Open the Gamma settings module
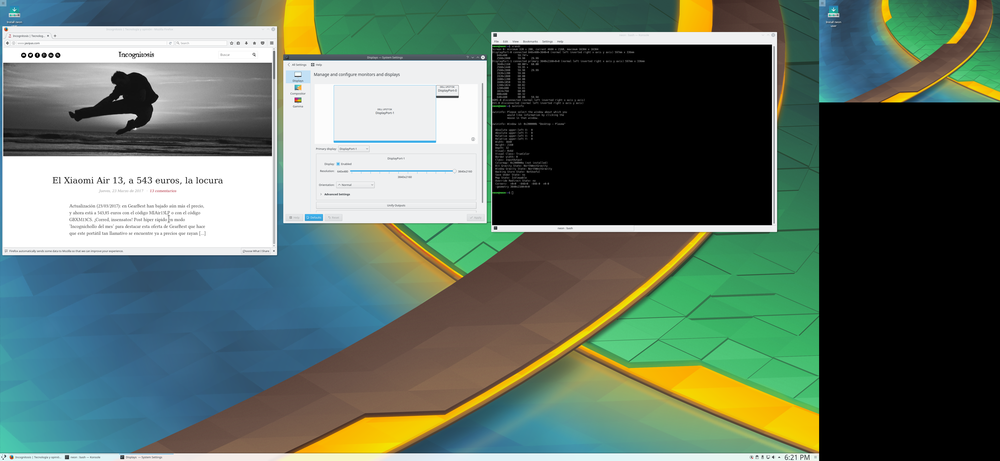Image resolution: width=1000 pixels, height=461 pixels. coord(297,102)
